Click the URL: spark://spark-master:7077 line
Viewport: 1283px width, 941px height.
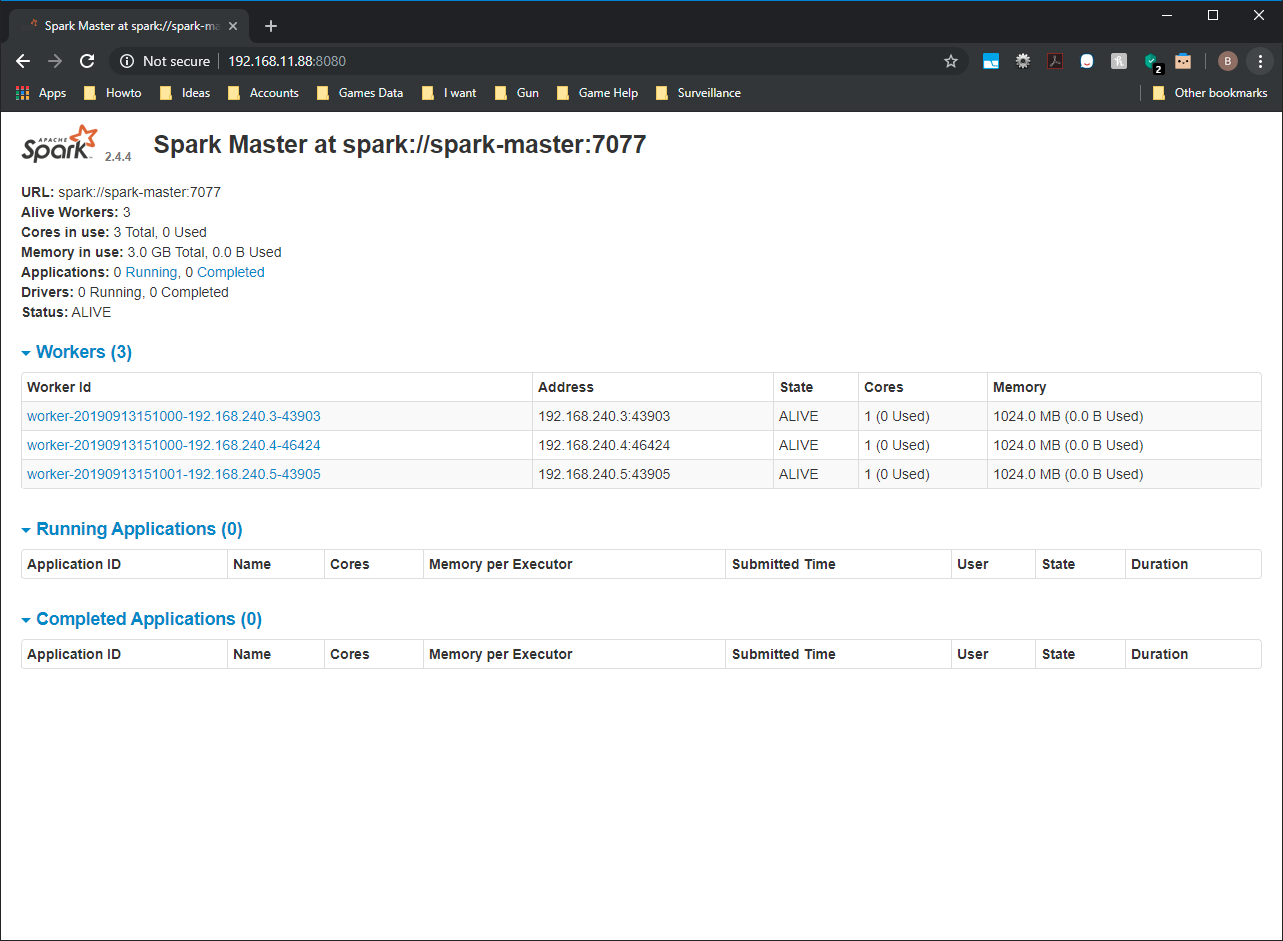[121, 192]
